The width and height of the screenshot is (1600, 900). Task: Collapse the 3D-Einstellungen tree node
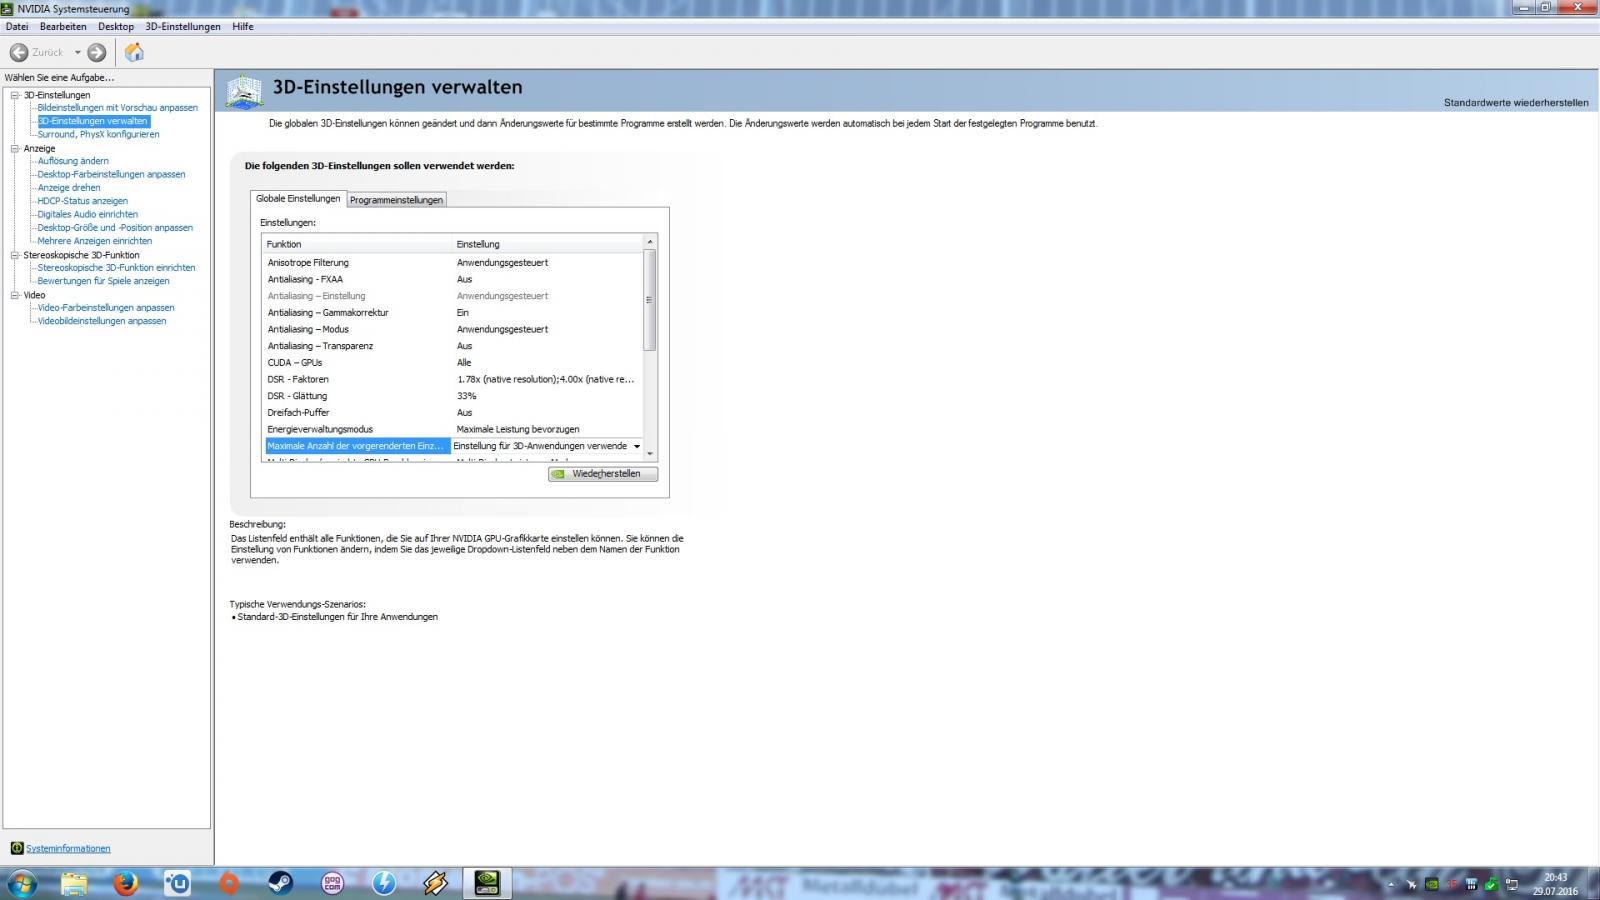click(15, 95)
